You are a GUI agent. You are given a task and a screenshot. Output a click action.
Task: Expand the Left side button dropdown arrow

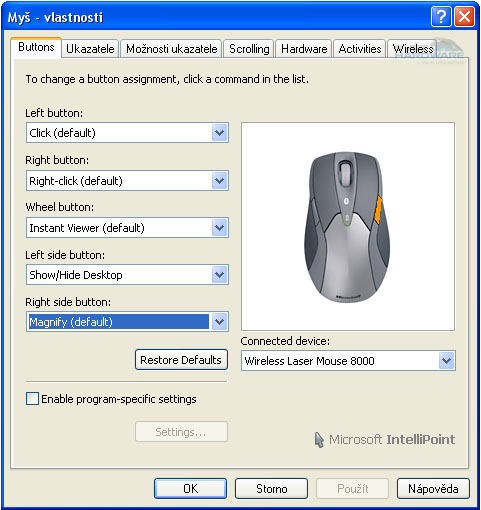click(x=219, y=275)
